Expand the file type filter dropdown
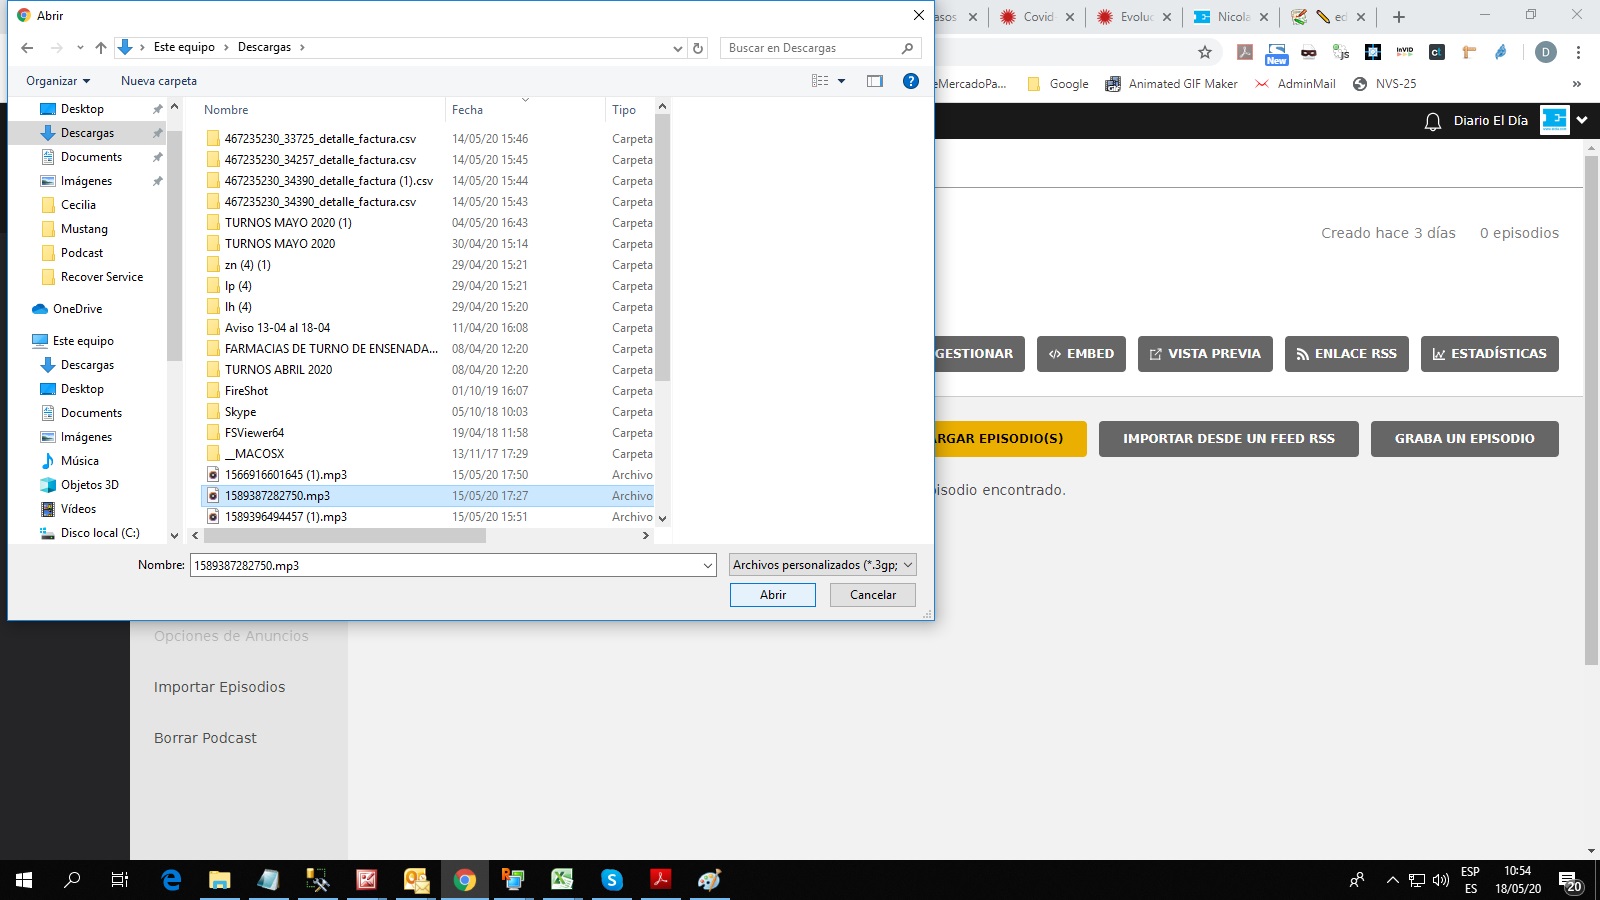The image size is (1600, 900). (x=822, y=565)
